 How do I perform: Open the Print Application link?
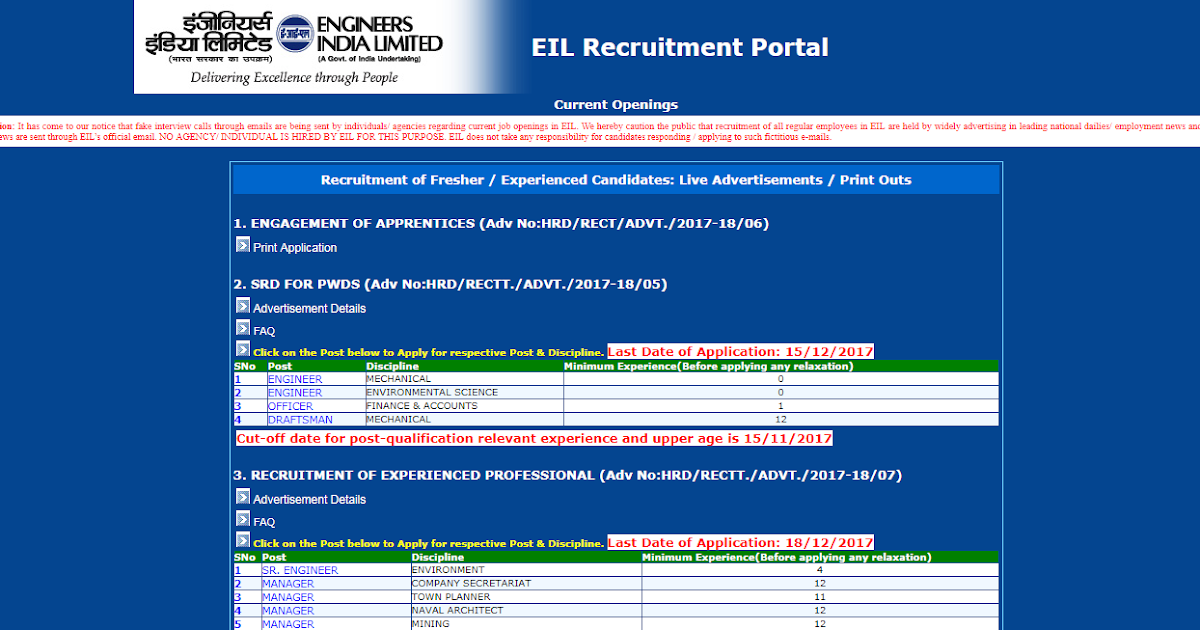(x=294, y=247)
